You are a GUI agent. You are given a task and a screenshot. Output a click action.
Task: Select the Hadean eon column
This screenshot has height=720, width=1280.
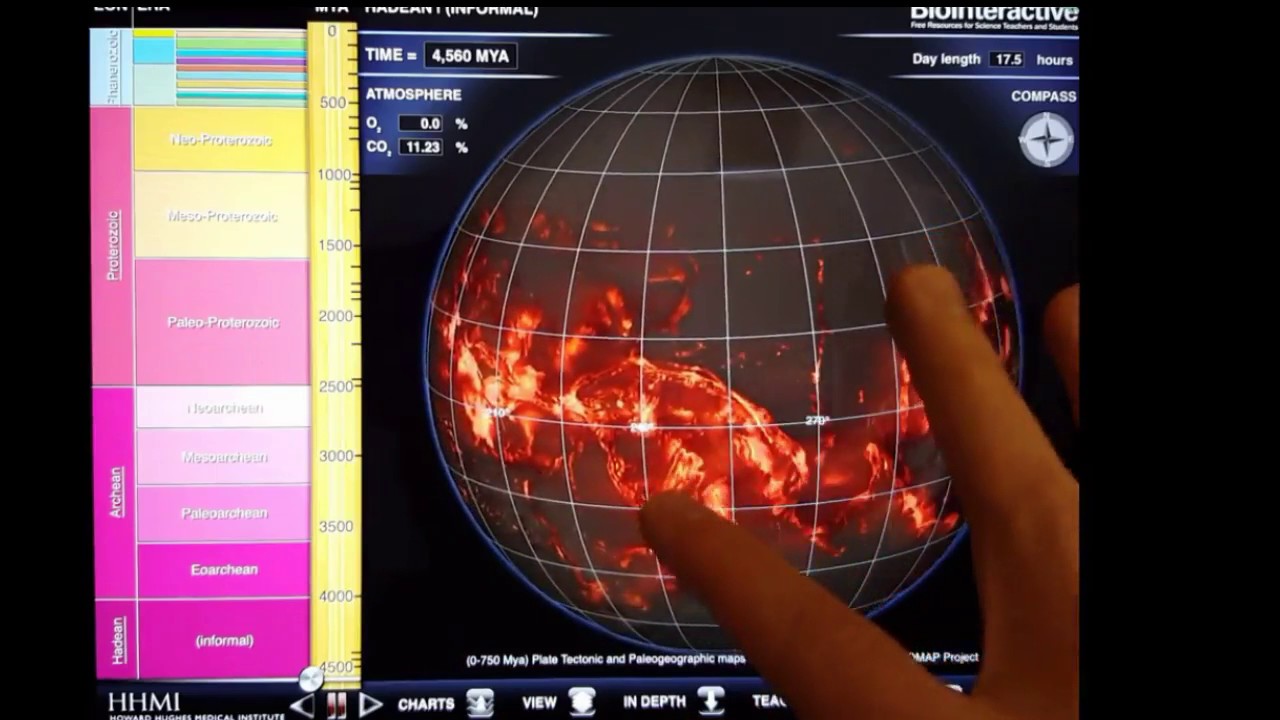click(x=117, y=640)
